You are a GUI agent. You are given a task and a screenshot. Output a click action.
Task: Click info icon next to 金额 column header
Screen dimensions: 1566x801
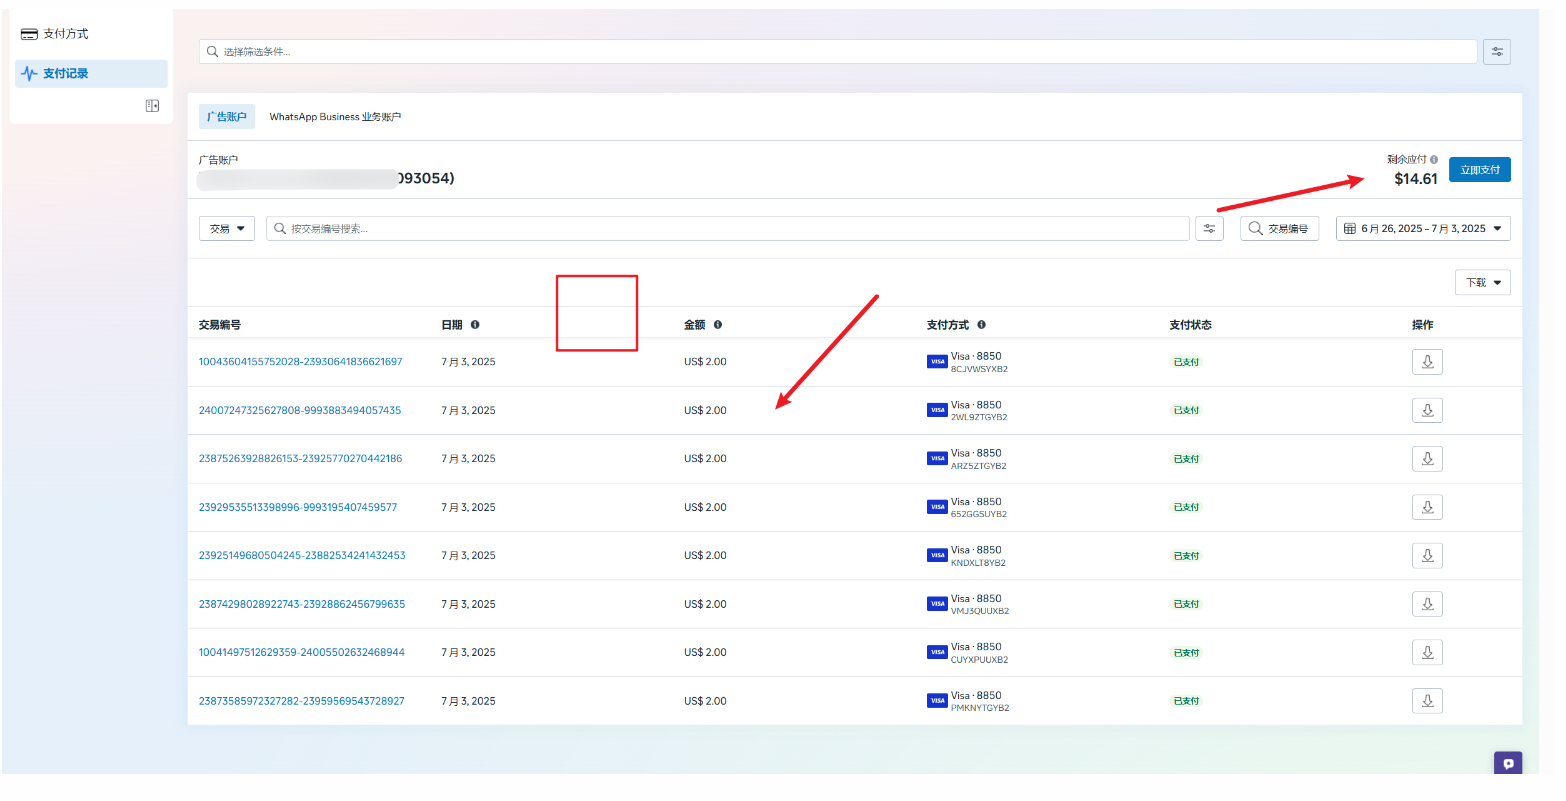718,325
